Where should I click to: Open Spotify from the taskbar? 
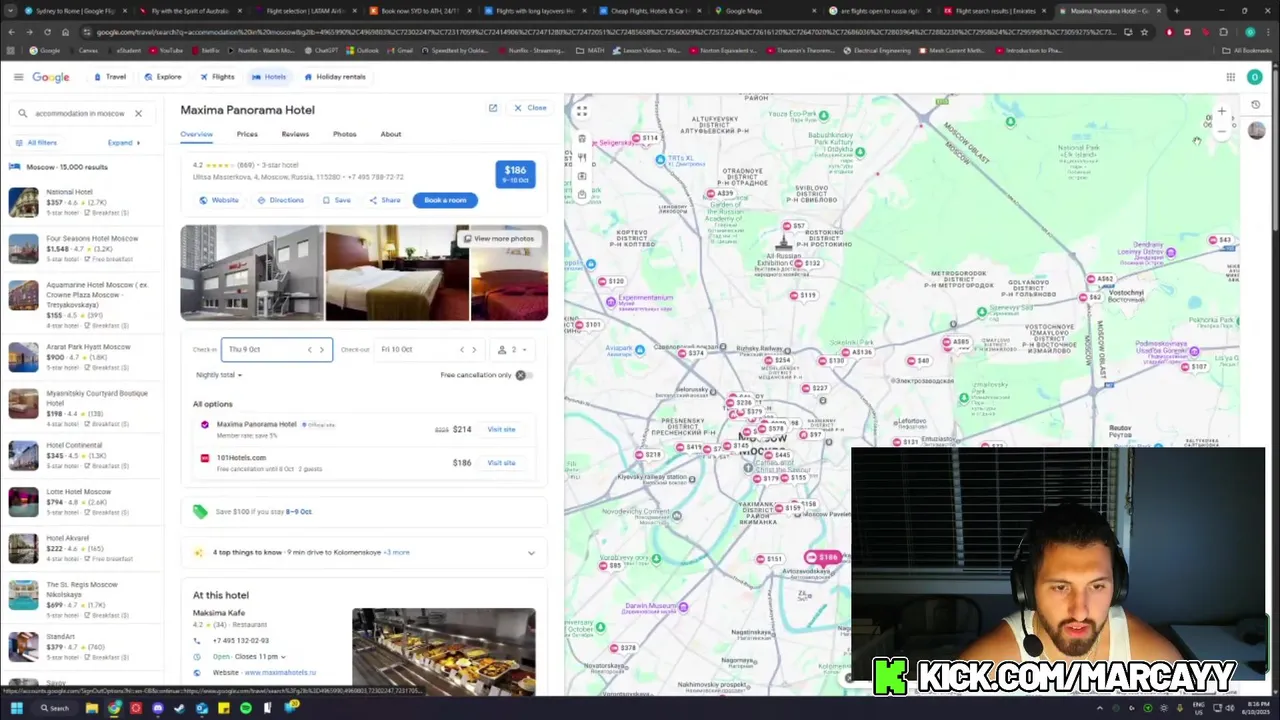[245, 708]
